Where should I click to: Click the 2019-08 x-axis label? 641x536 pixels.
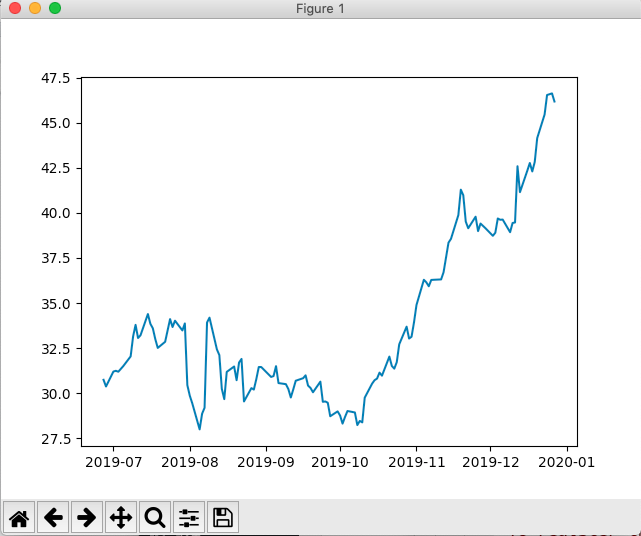[190, 462]
